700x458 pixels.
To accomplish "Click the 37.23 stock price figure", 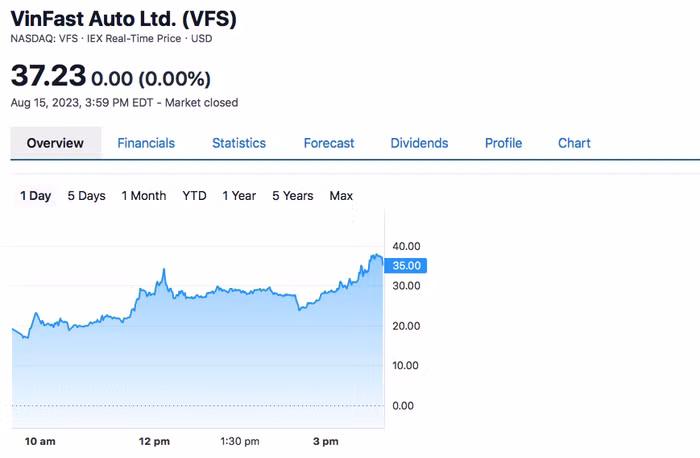I will click(x=47, y=75).
